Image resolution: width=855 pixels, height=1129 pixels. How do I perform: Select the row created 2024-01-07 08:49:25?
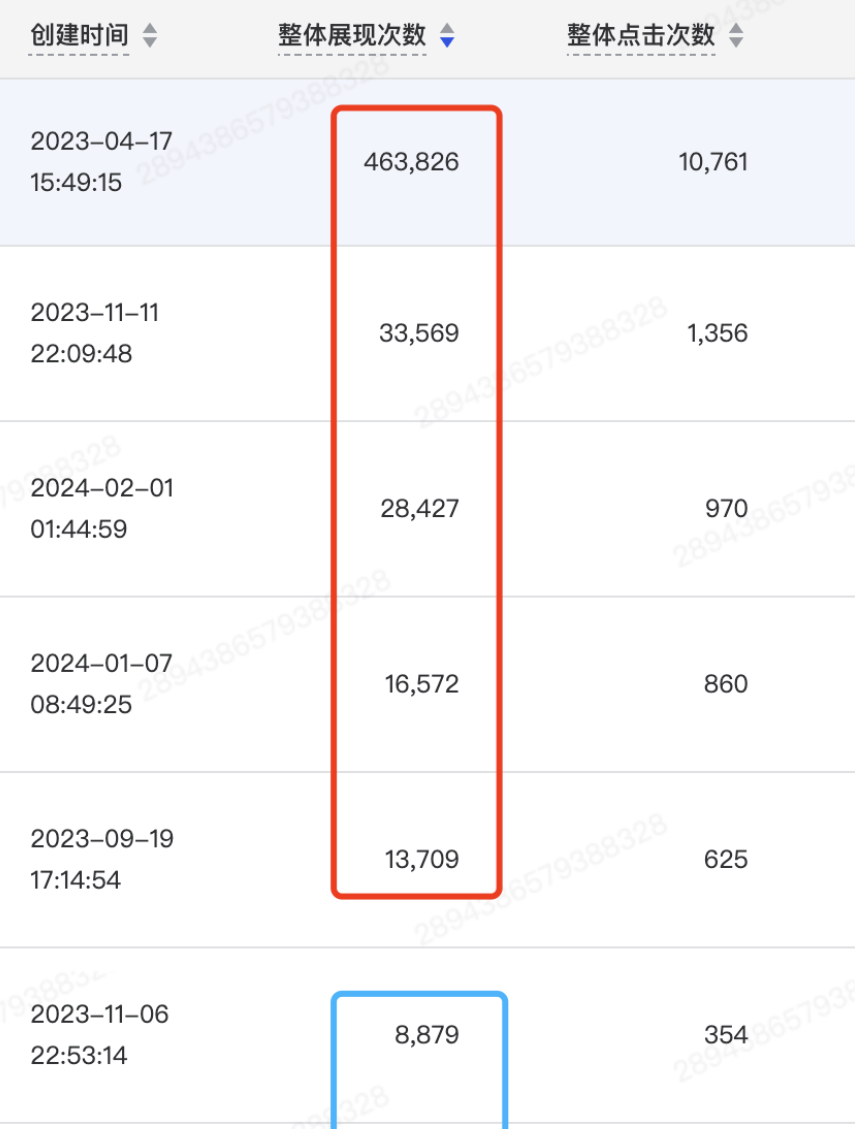[x=102, y=684]
